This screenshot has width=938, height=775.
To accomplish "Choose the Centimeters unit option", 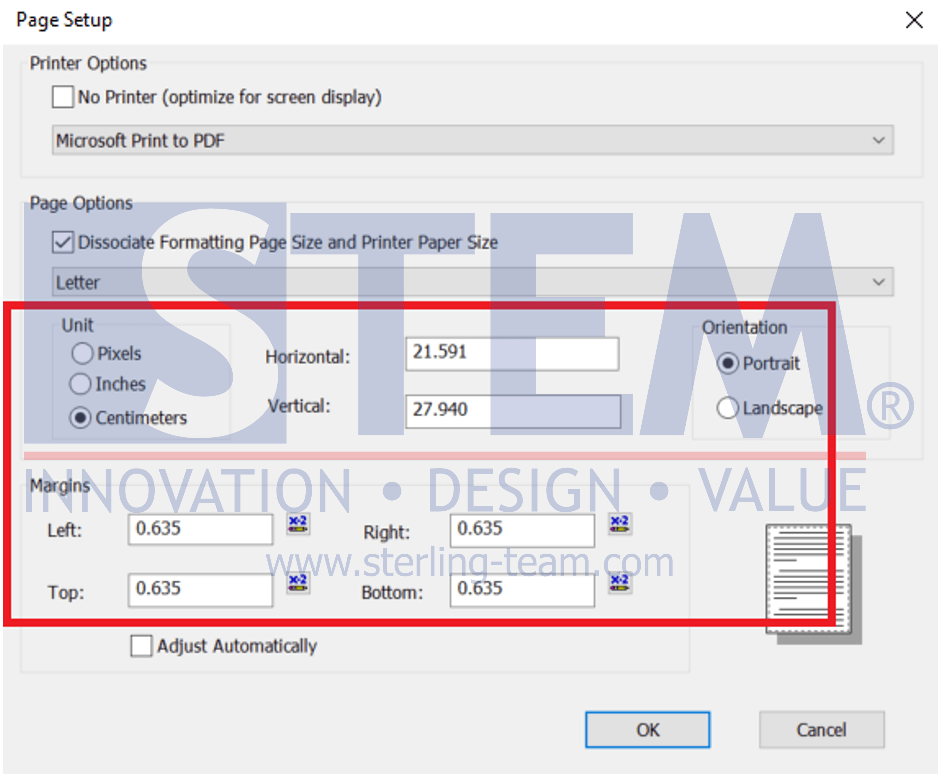I will (x=82, y=418).
